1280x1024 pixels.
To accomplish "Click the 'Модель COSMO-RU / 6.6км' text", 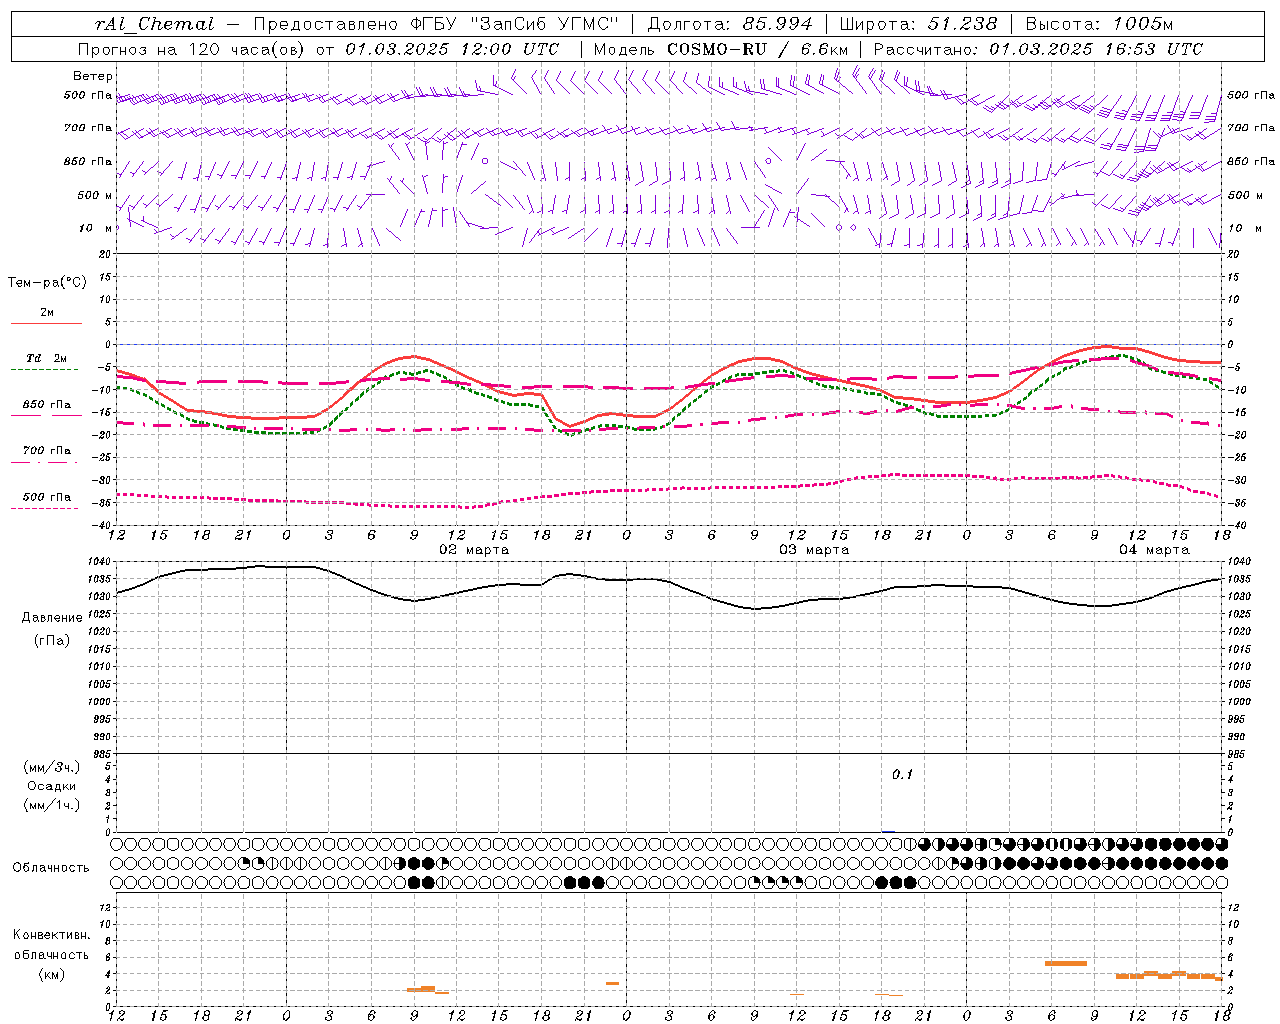I will tap(721, 49).
